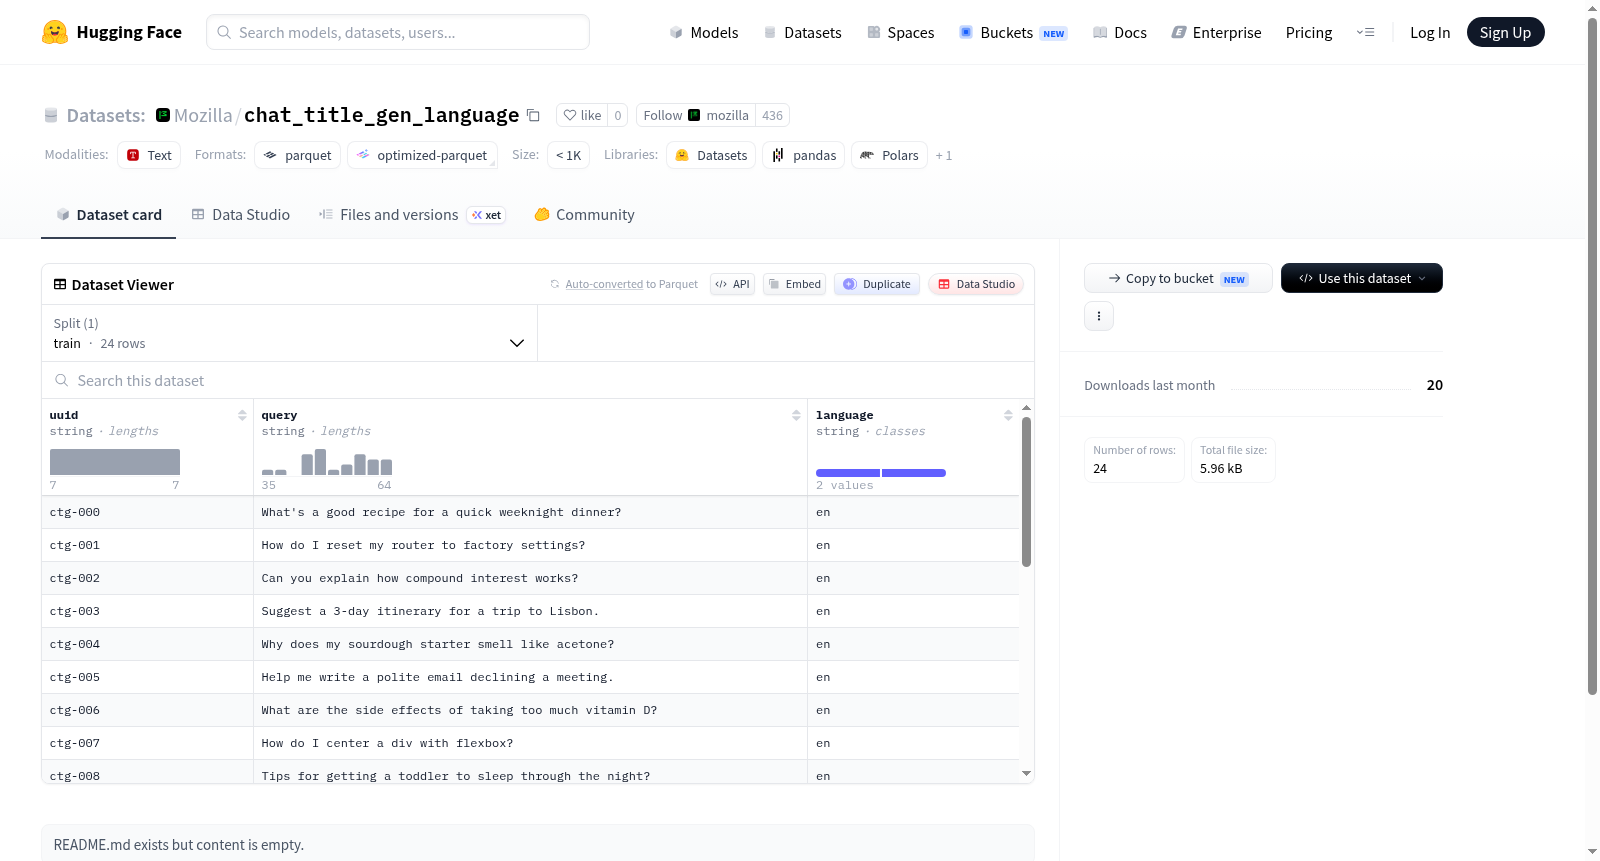This screenshot has width=1600, height=861.
Task: Go to Datasets in the top navigation
Action: click(802, 32)
